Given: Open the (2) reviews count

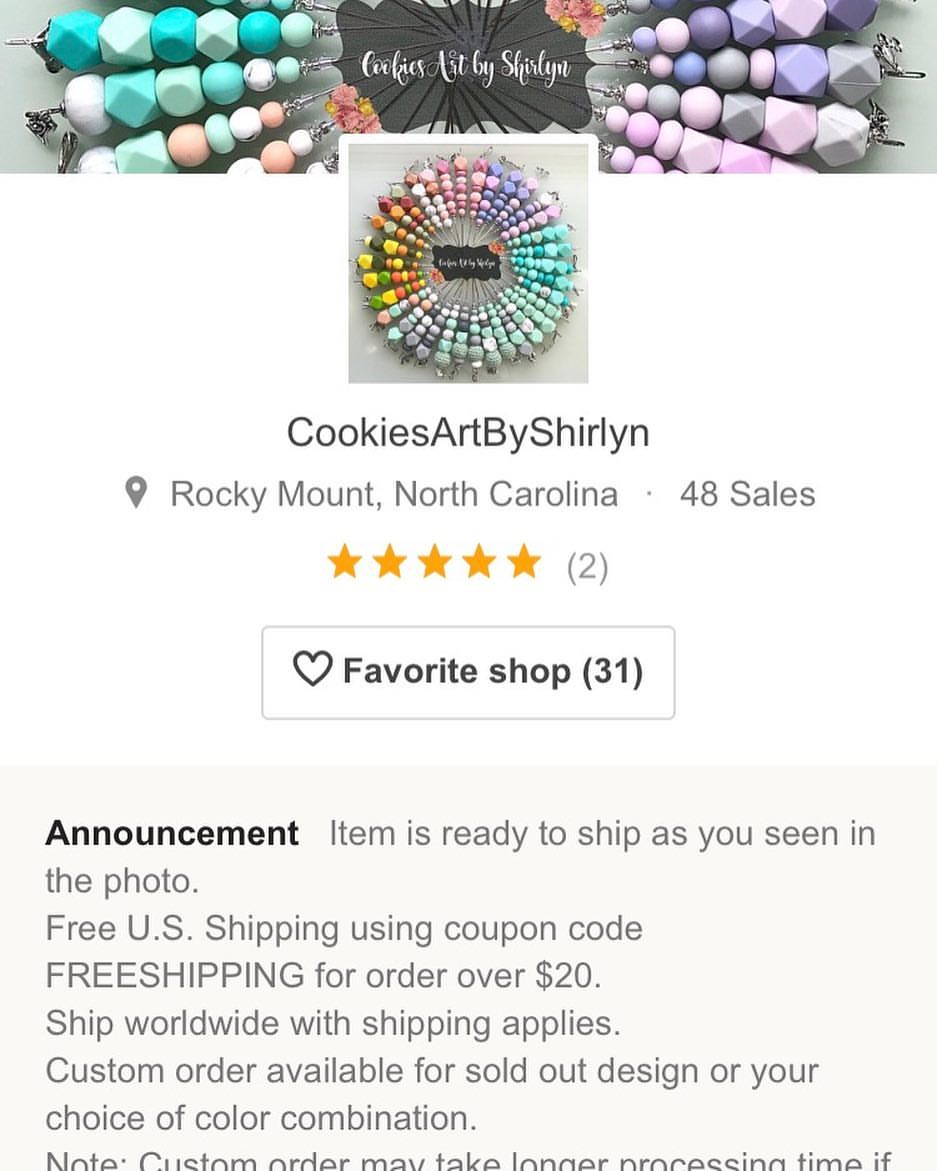Looking at the screenshot, I should click(588, 567).
